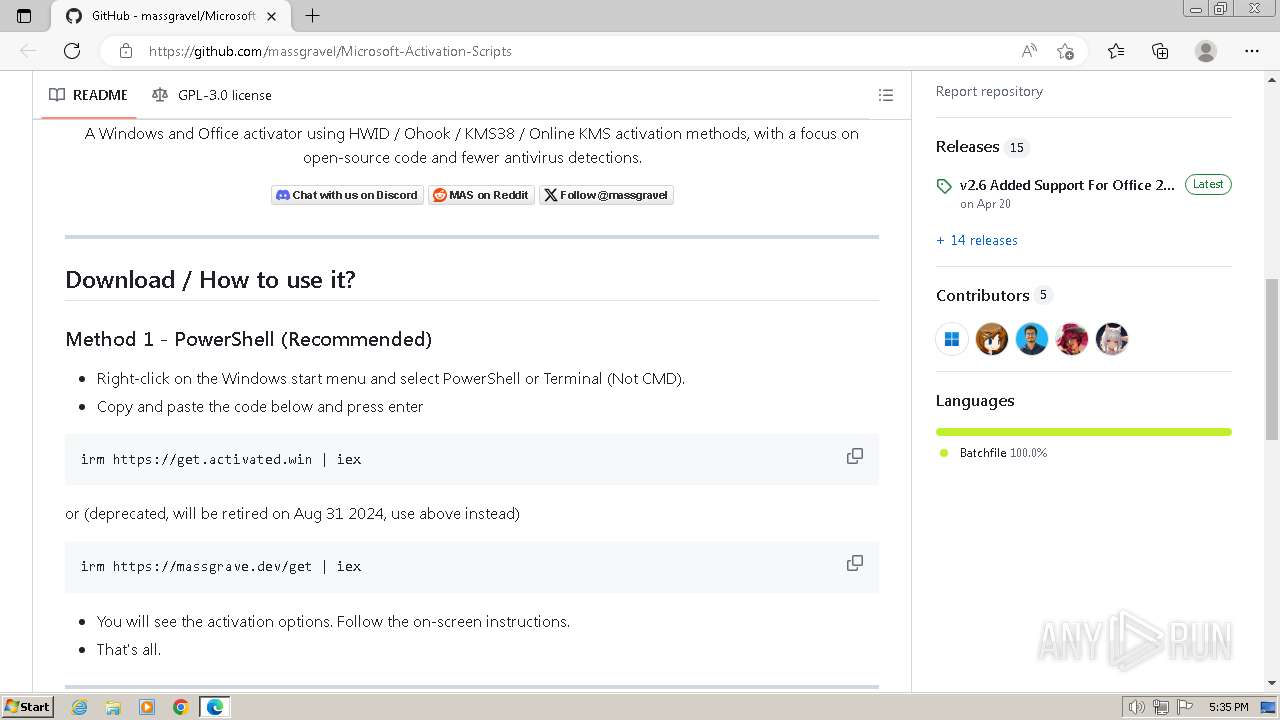Open the second contributor avatar
Screen dimensions: 1280x720
(x=992, y=339)
